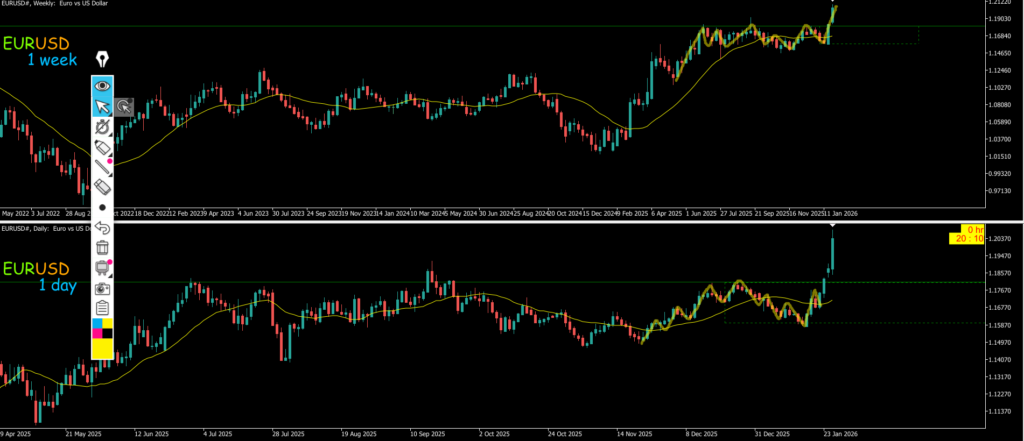
Task: Pick the eraser tool
Action: (102, 188)
